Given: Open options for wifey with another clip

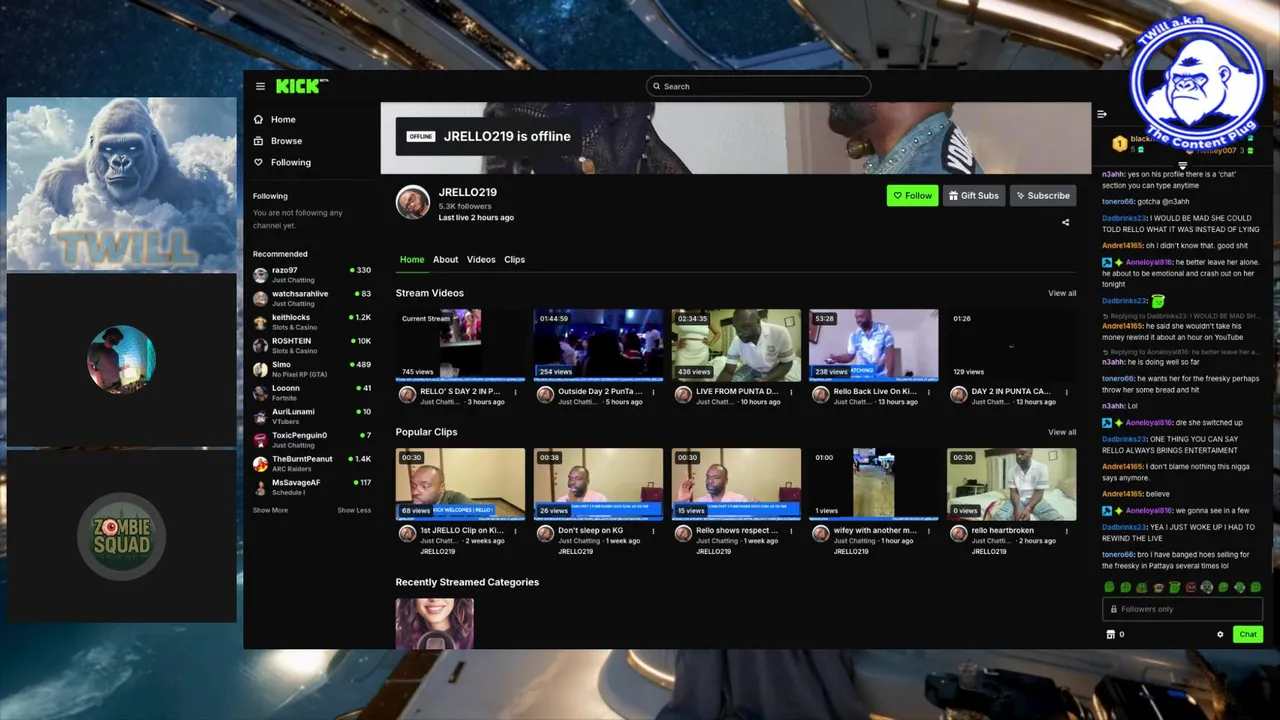Looking at the screenshot, I should click(x=929, y=531).
